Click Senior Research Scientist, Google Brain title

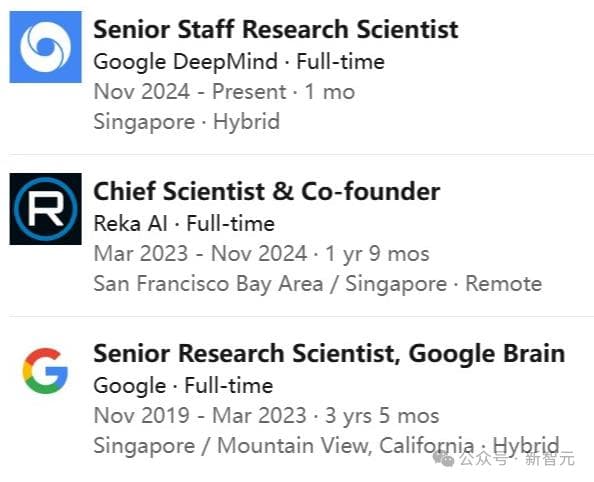click(329, 354)
